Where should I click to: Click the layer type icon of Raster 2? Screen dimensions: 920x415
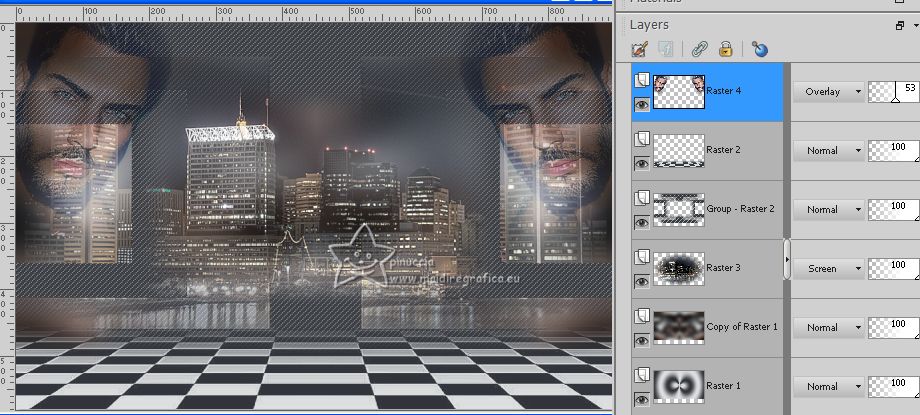point(642,139)
